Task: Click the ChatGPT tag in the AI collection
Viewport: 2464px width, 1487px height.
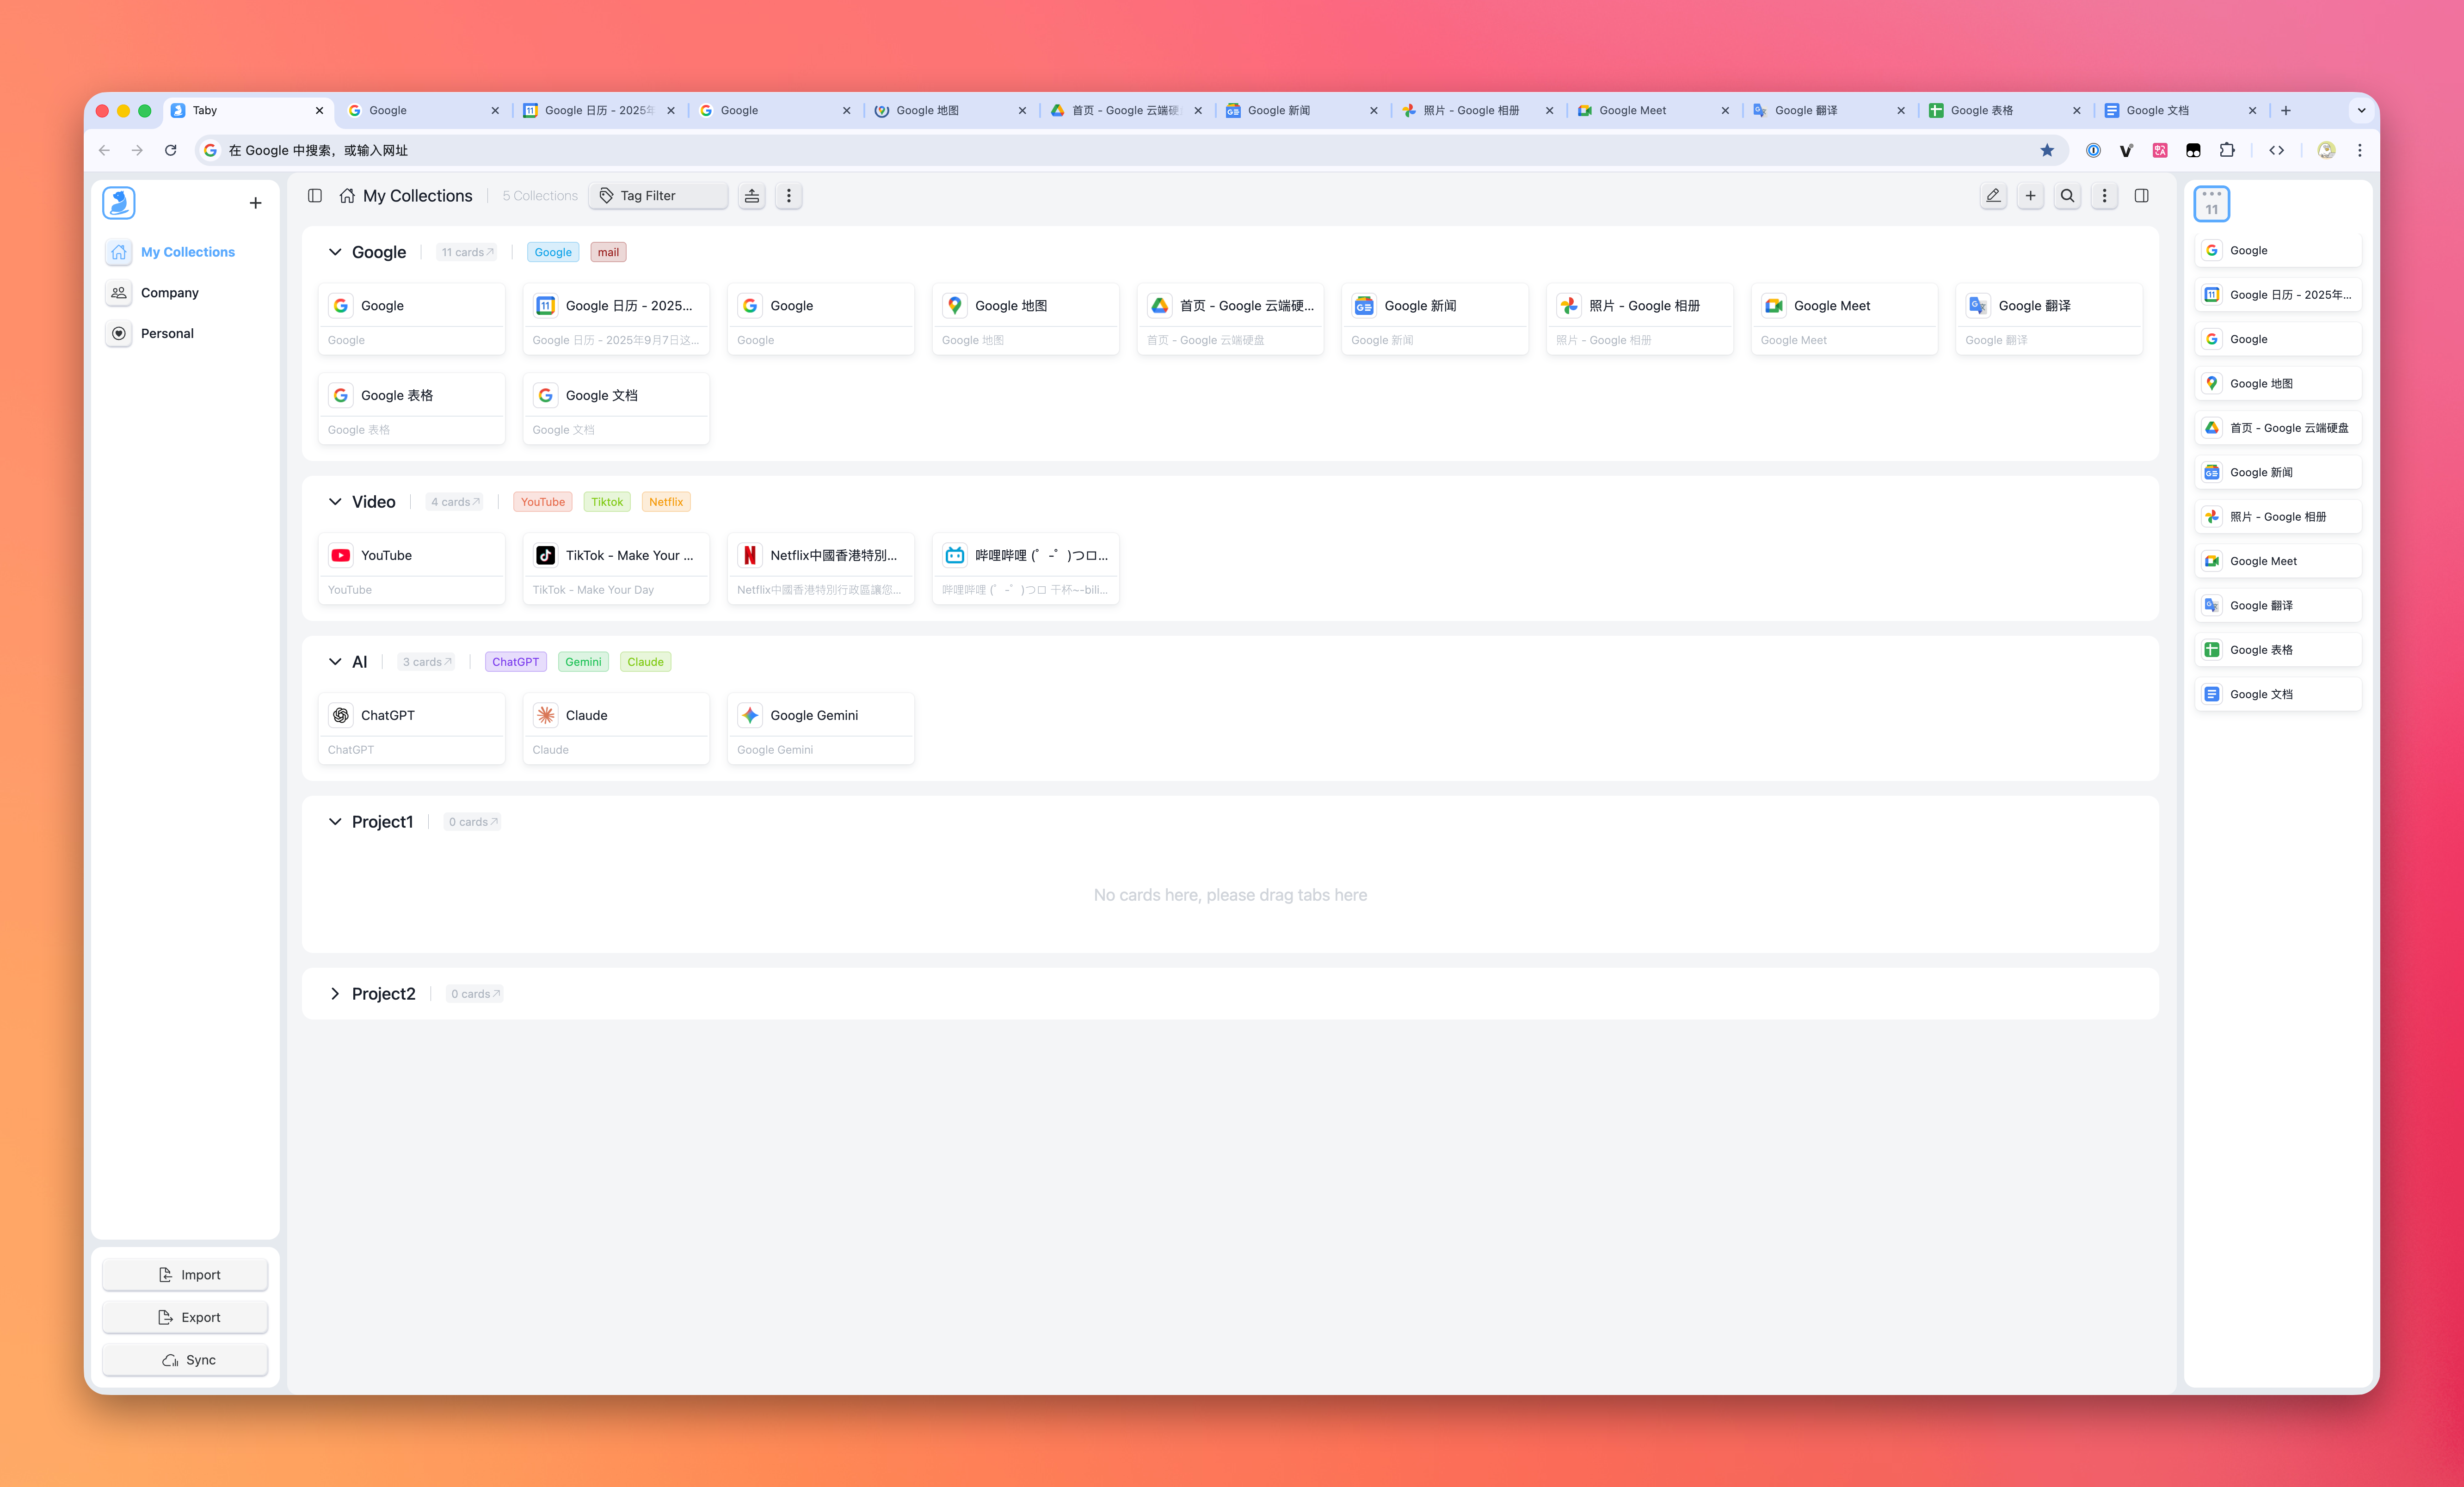Action: pos(515,662)
